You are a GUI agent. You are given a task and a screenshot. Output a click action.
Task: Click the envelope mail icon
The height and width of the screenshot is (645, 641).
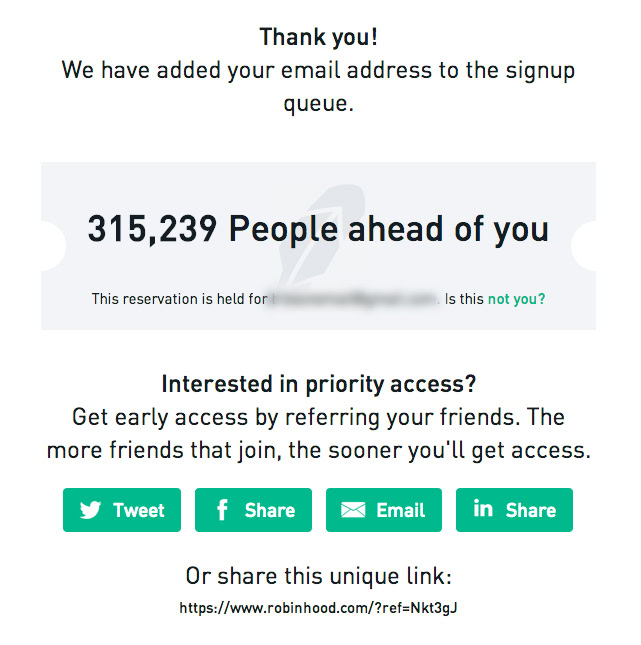coord(353,510)
